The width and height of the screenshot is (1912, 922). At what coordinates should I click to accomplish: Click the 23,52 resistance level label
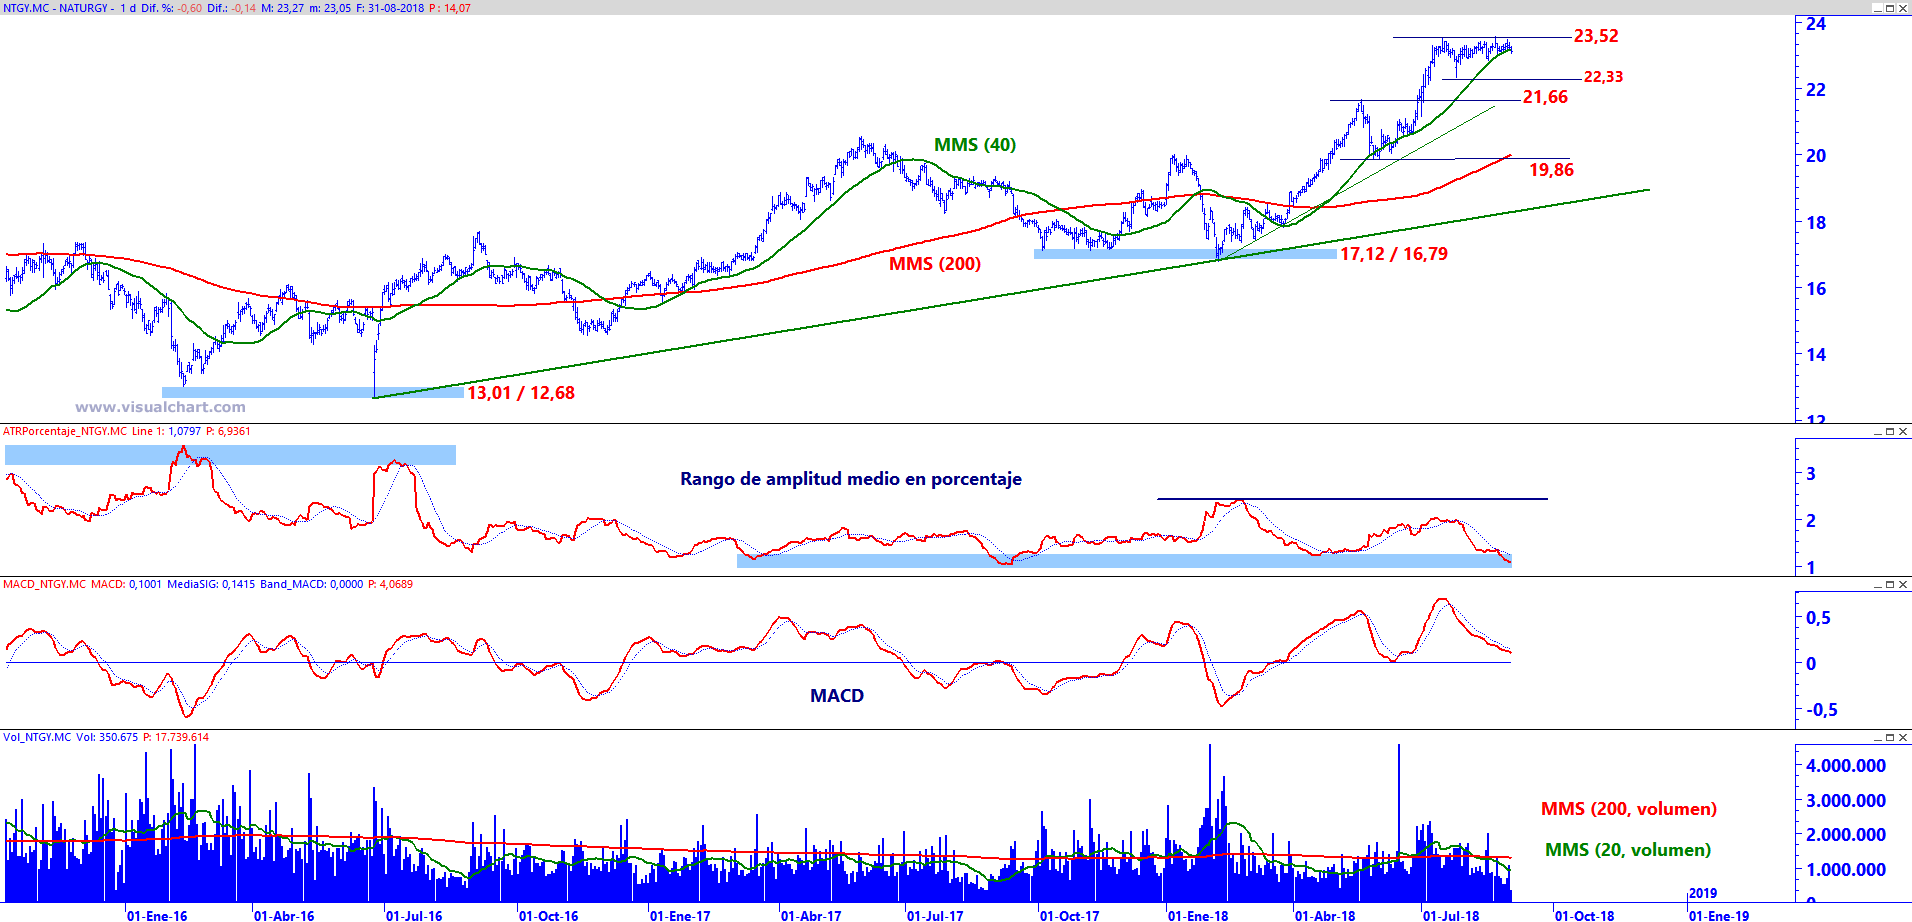[x=1596, y=36]
